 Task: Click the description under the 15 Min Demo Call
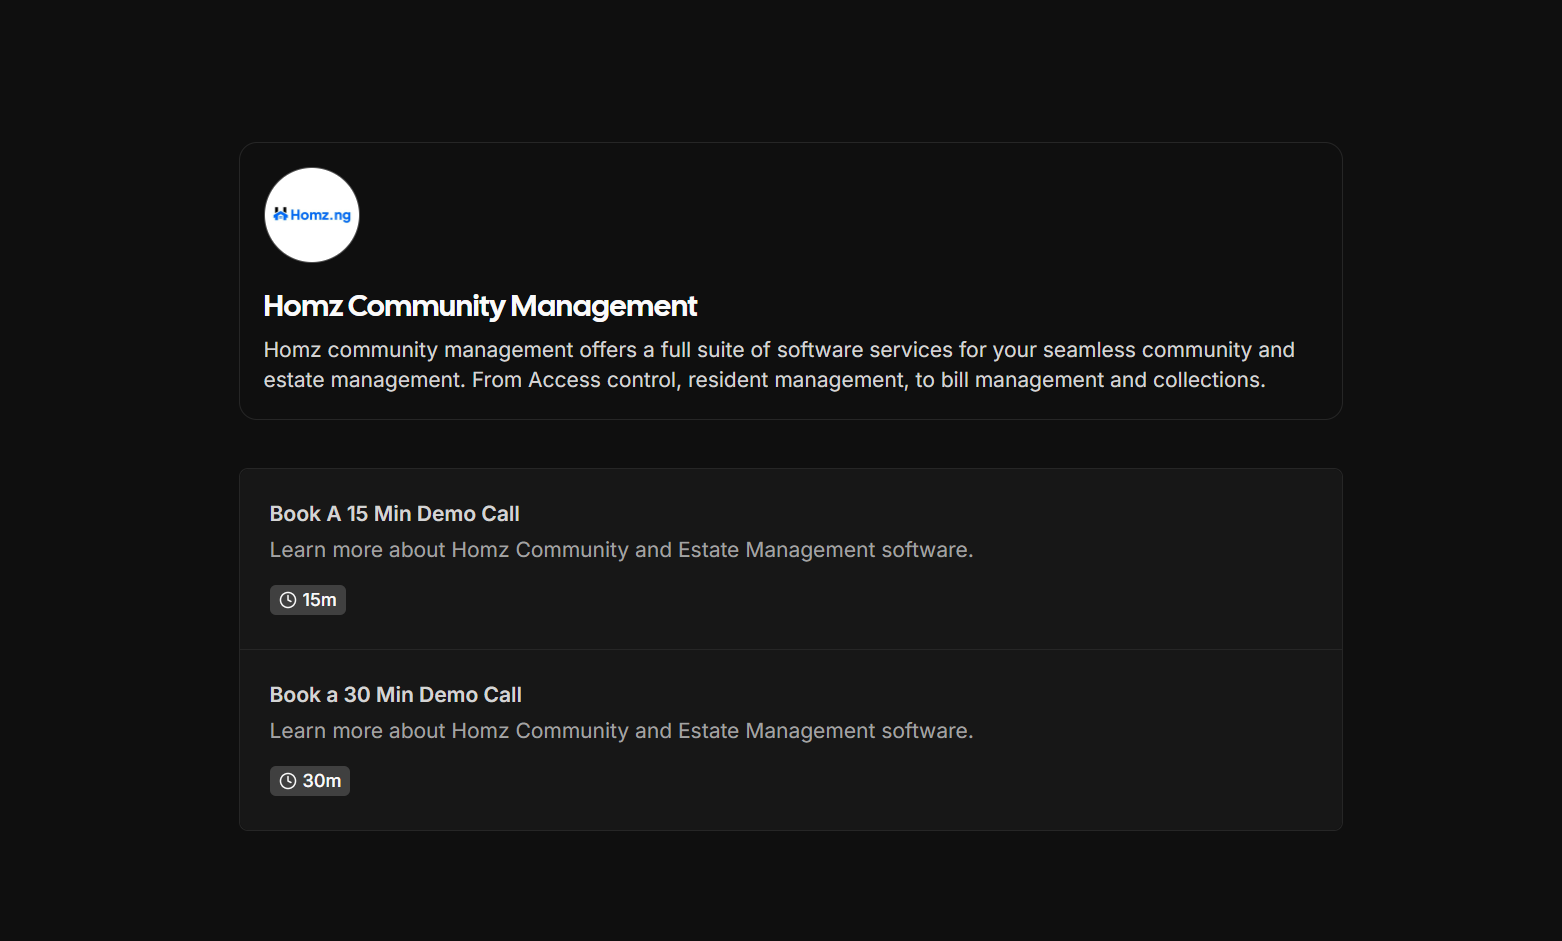tap(620, 550)
